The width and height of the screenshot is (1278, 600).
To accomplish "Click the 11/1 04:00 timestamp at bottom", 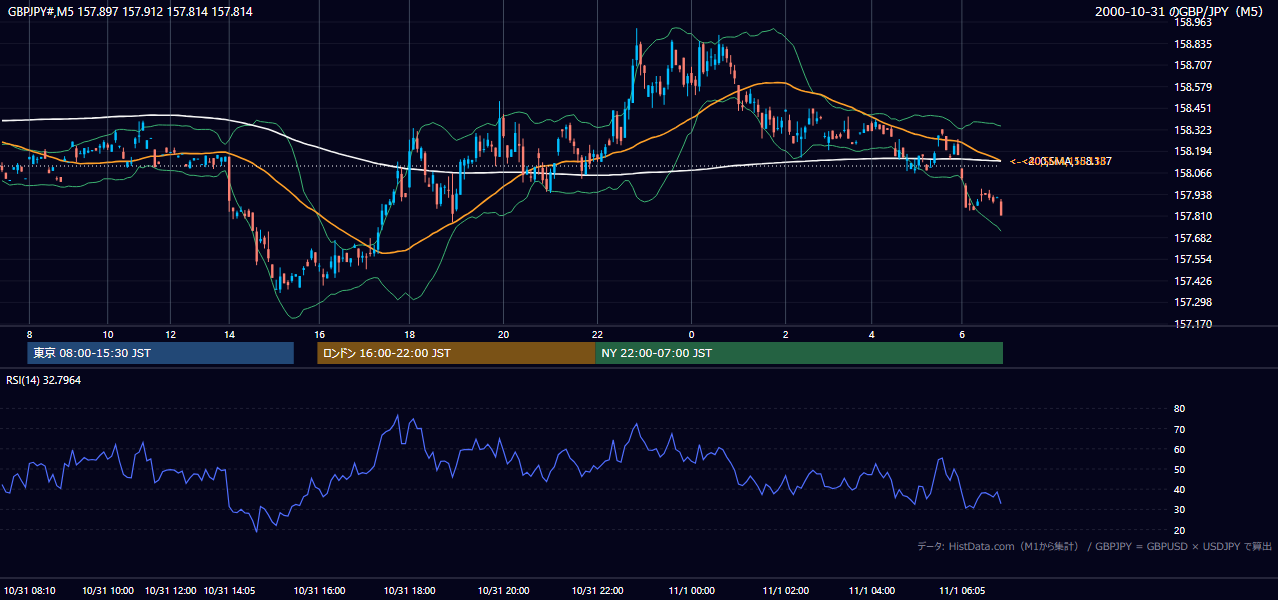I will 871,591.
